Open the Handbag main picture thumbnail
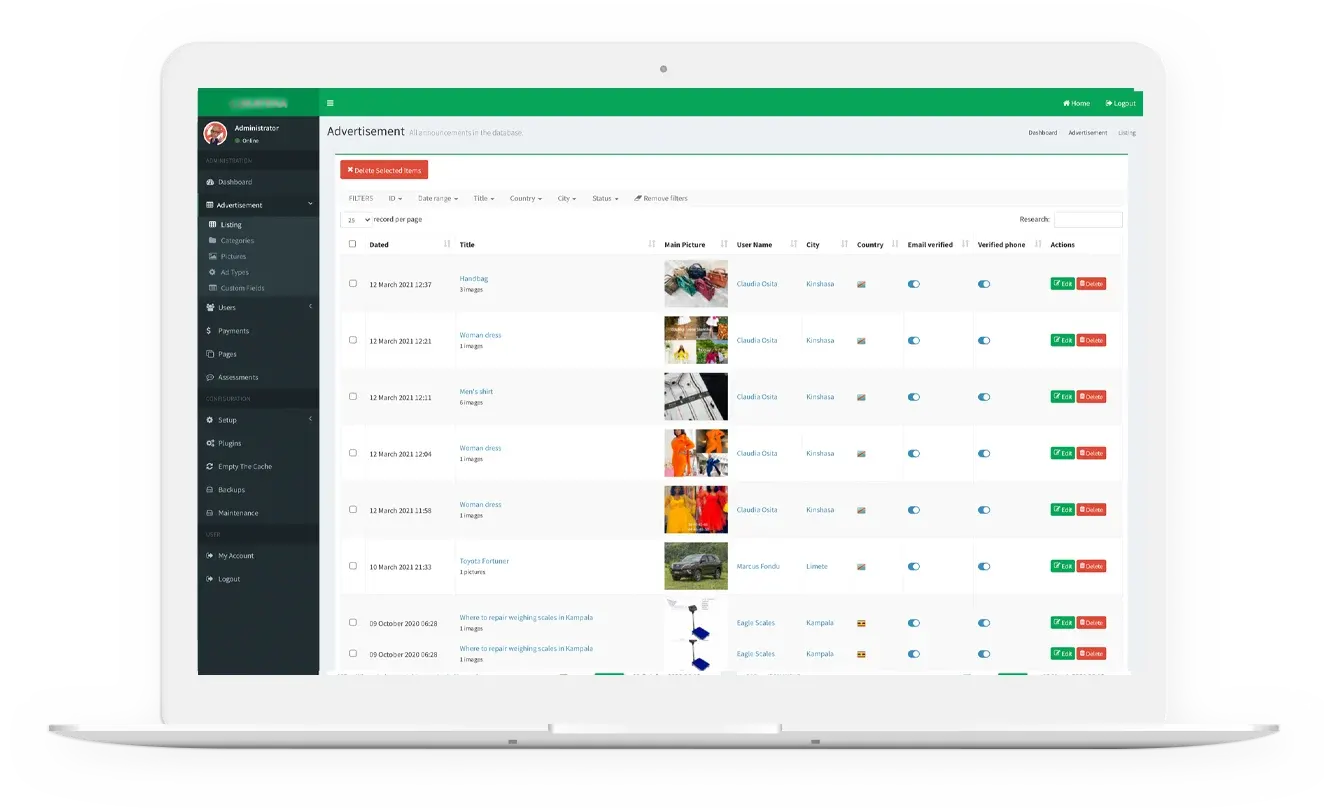The image size is (1324, 808). point(696,284)
